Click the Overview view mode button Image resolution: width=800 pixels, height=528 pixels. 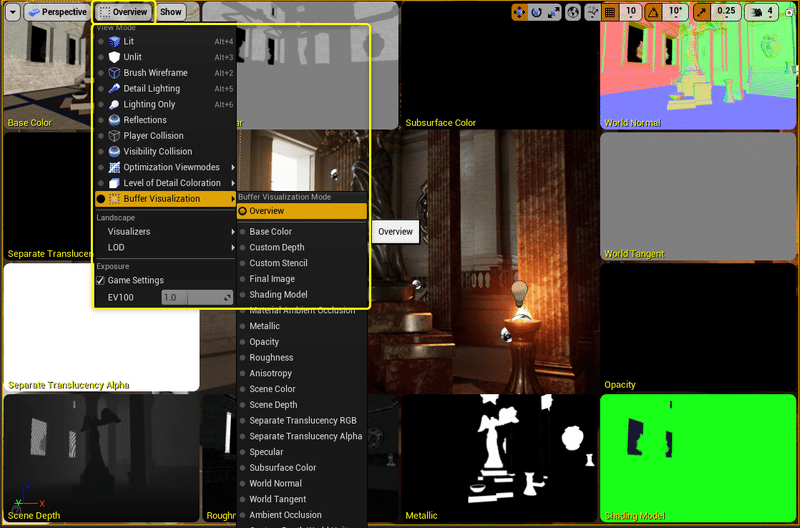pyautogui.click(x=123, y=12)
